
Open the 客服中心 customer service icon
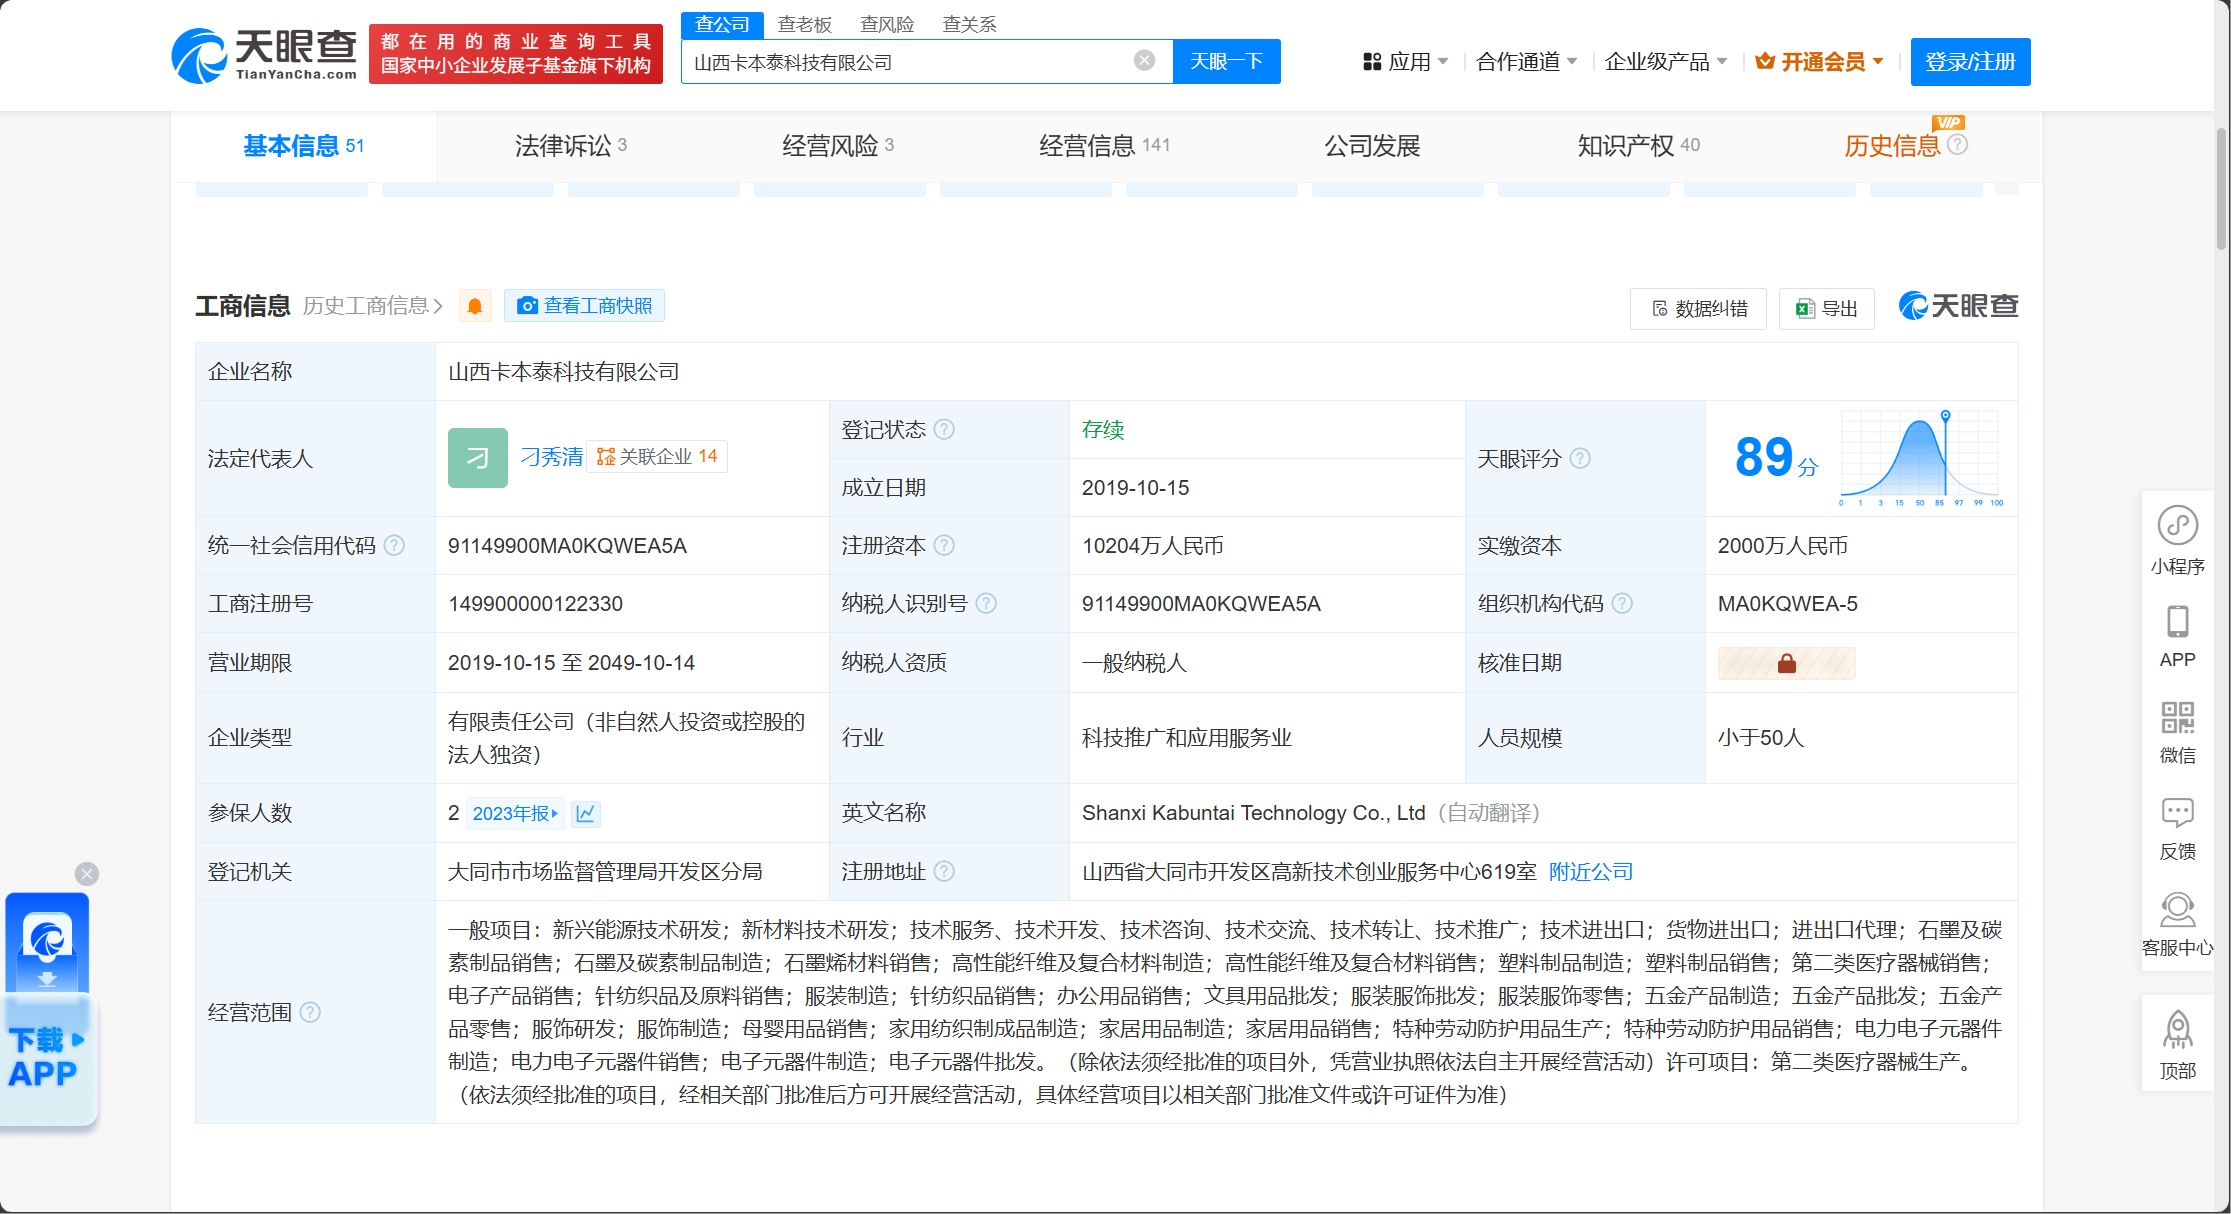(x=2177, y=924)
